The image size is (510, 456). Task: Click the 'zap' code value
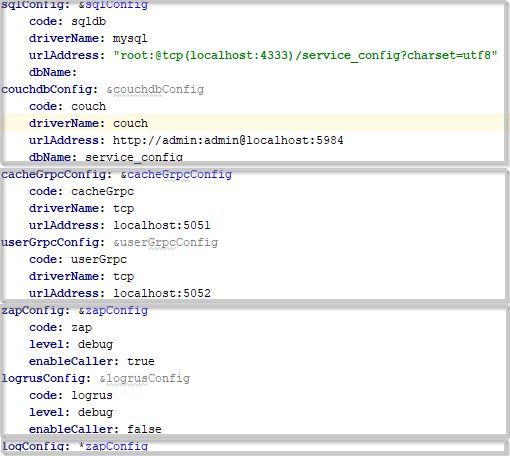pos(81,328)
